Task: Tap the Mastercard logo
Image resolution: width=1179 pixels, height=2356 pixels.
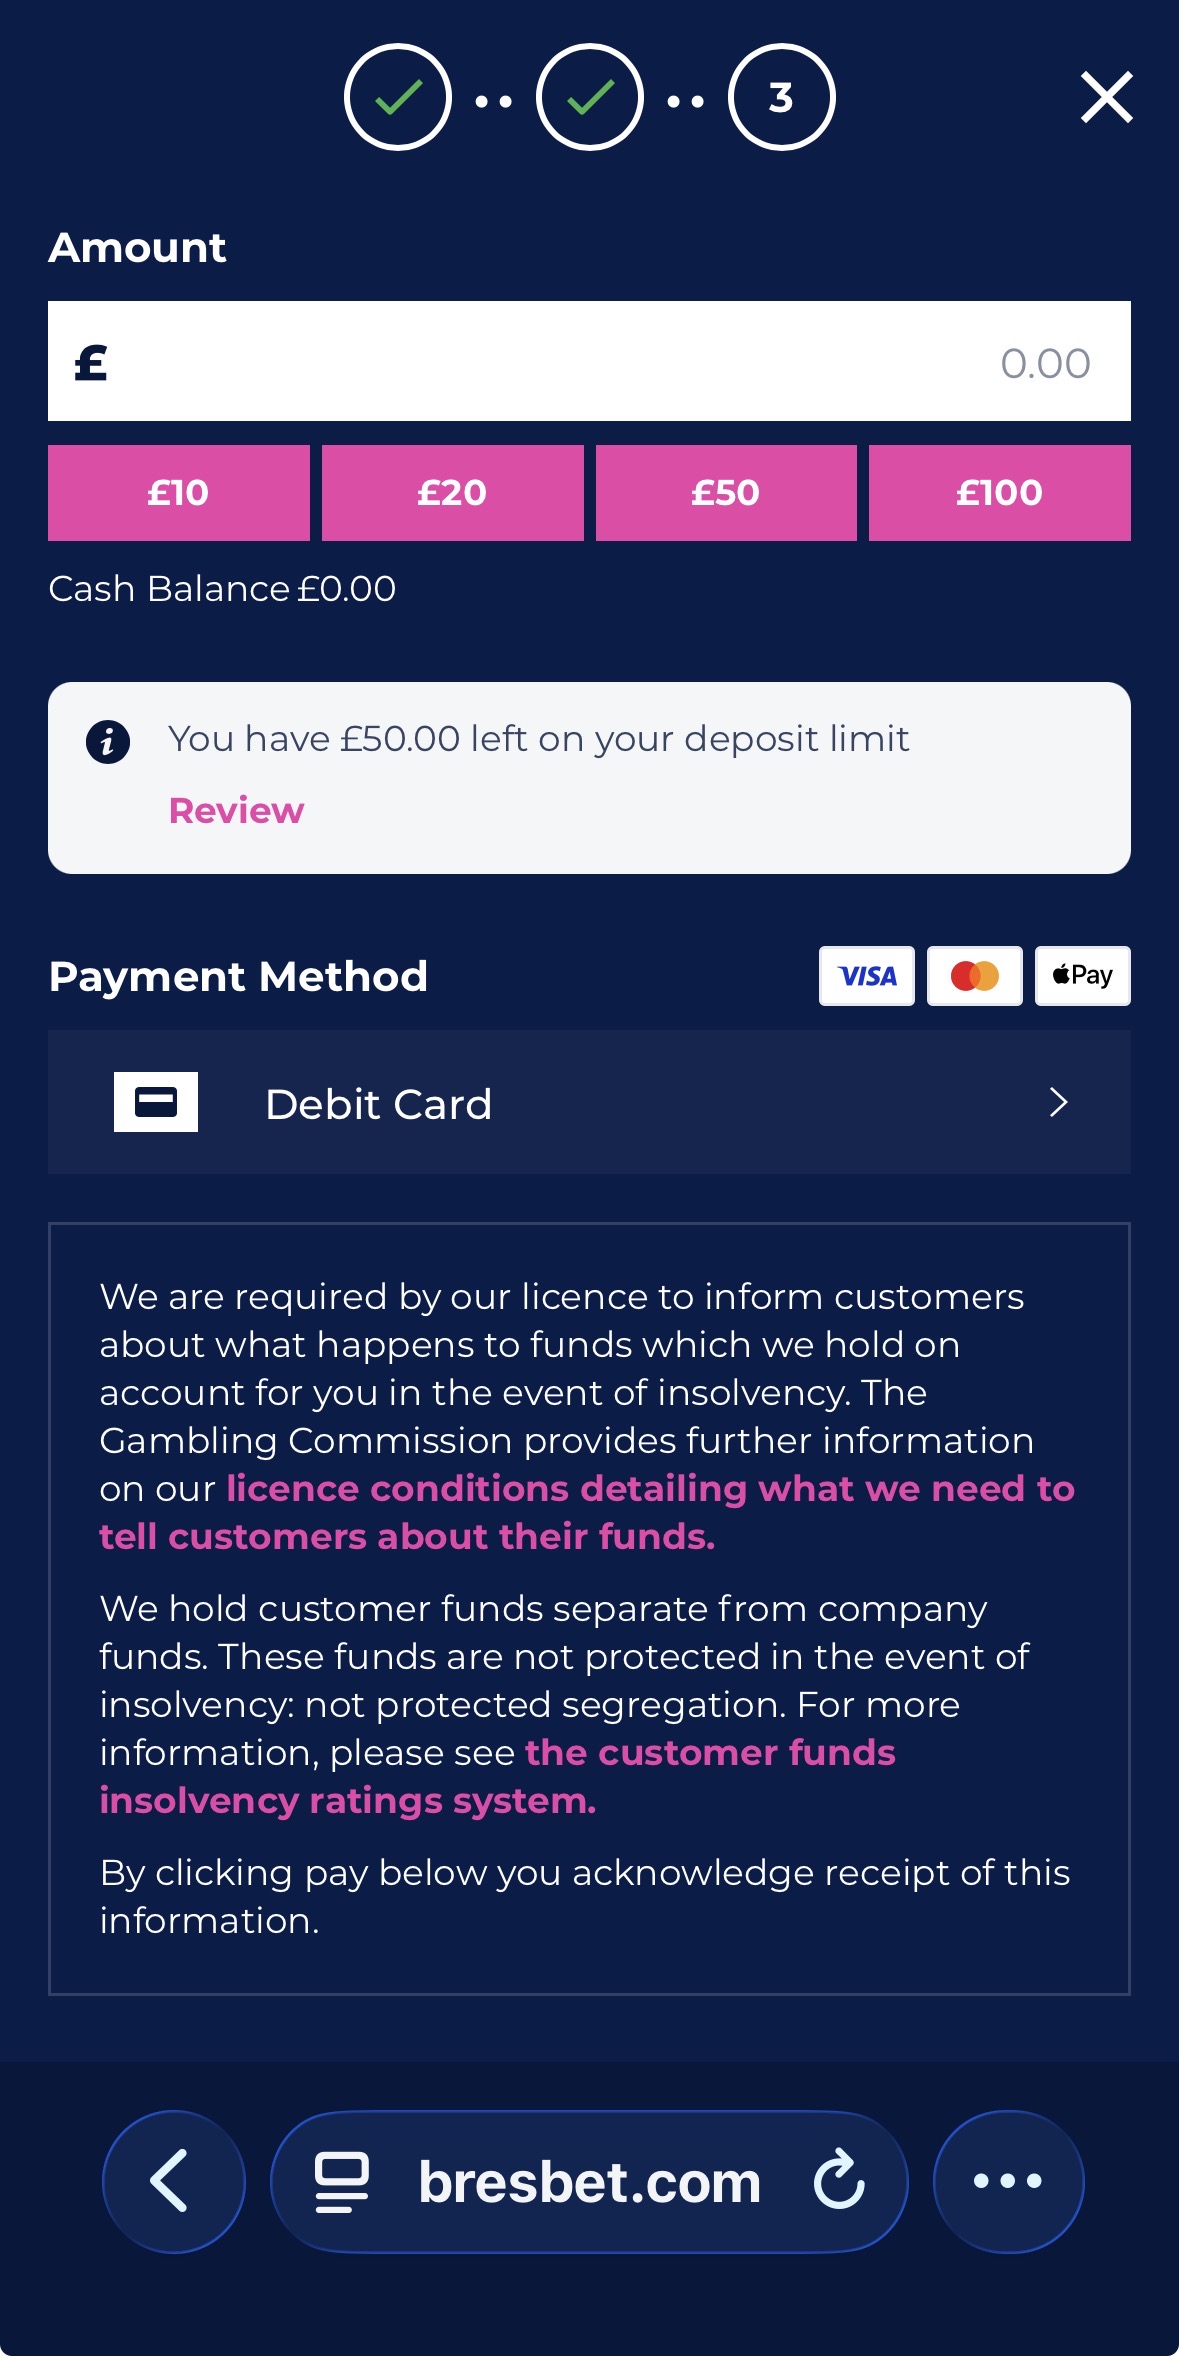Action: click(975, 976)
